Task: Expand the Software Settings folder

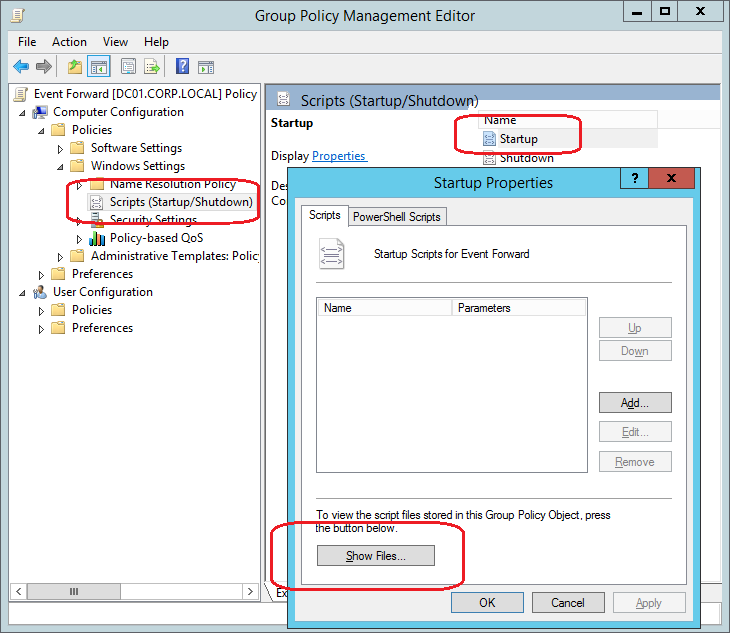Action: (60, 149)
